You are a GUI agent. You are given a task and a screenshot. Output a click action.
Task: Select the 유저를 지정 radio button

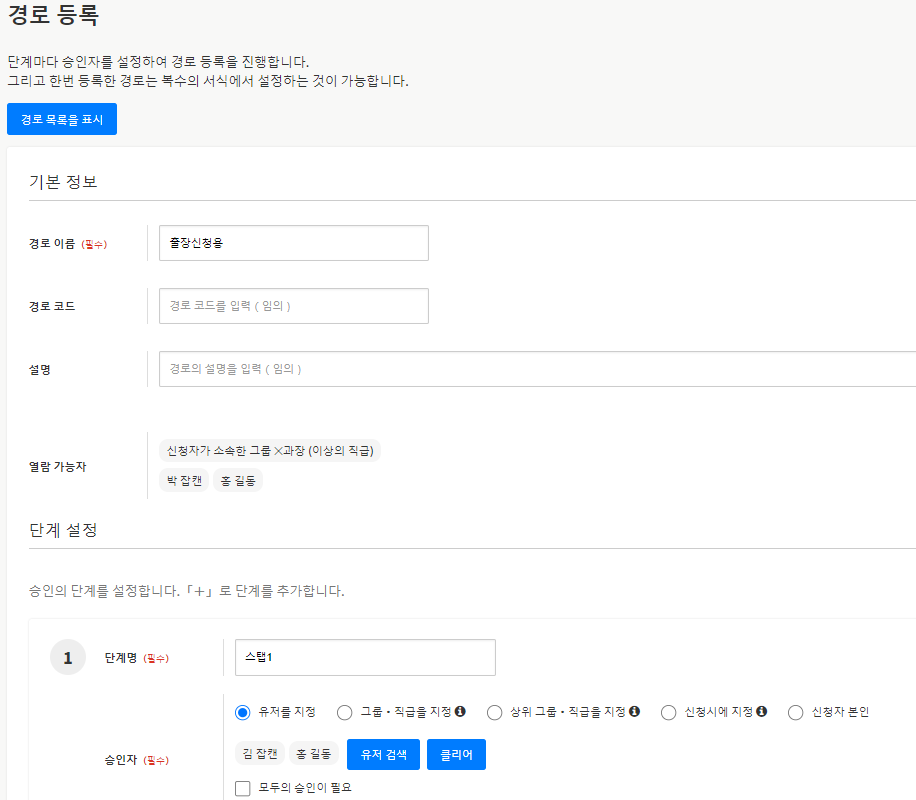[x=242, y=713]
